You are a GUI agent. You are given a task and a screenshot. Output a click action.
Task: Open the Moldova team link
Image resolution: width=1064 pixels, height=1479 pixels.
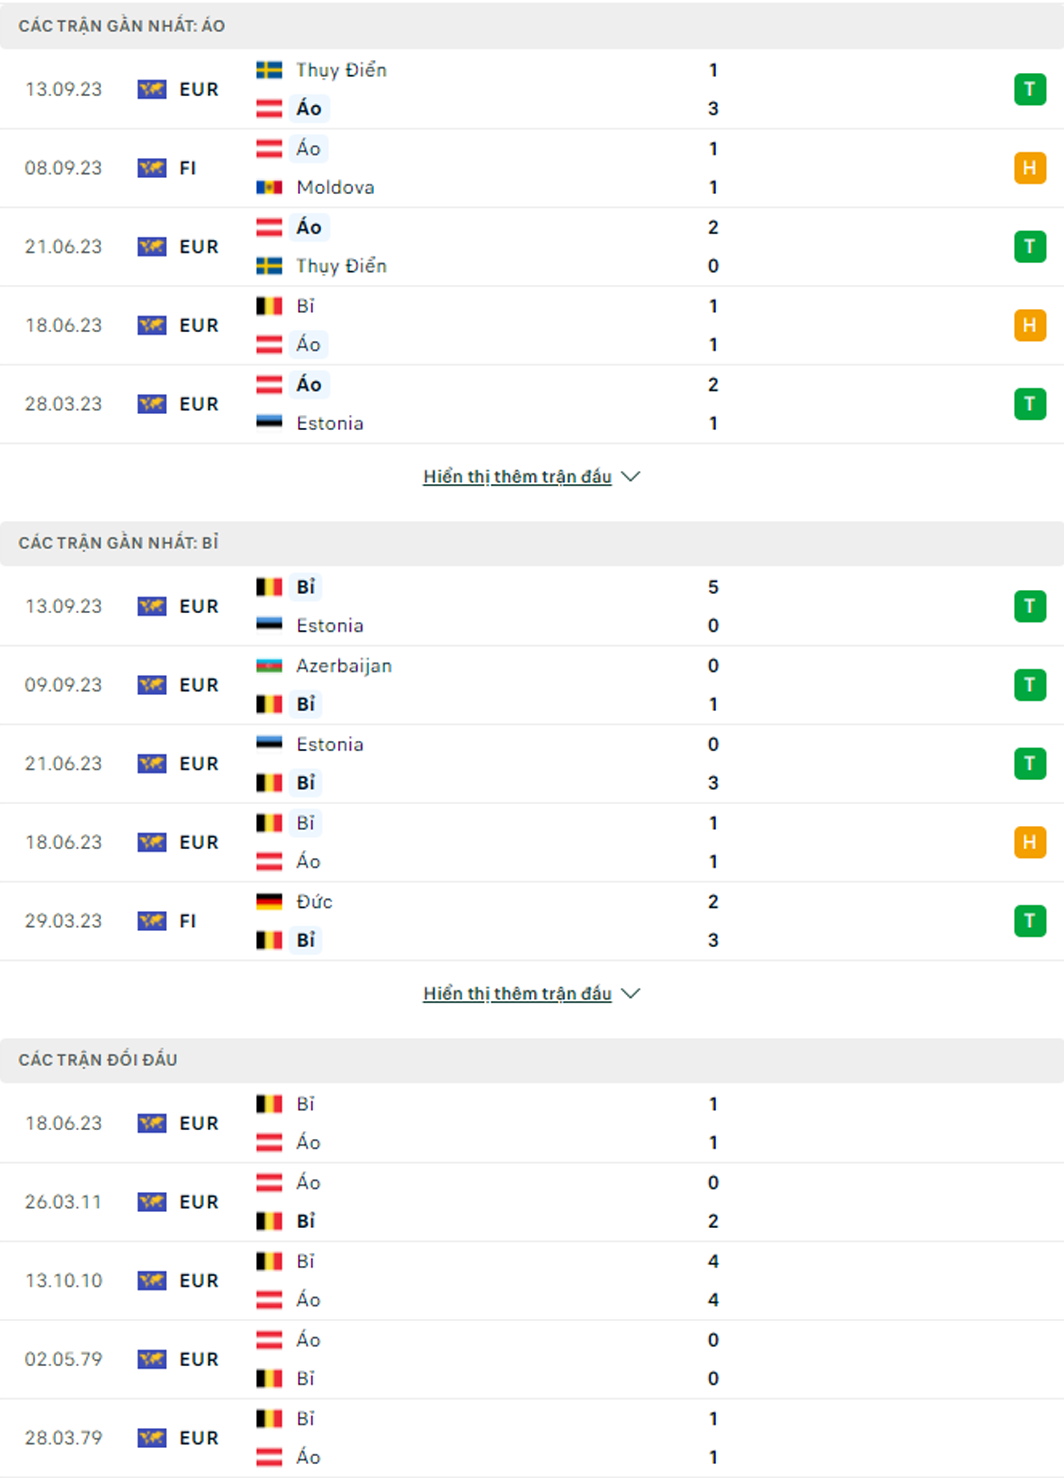coord(335,187)
